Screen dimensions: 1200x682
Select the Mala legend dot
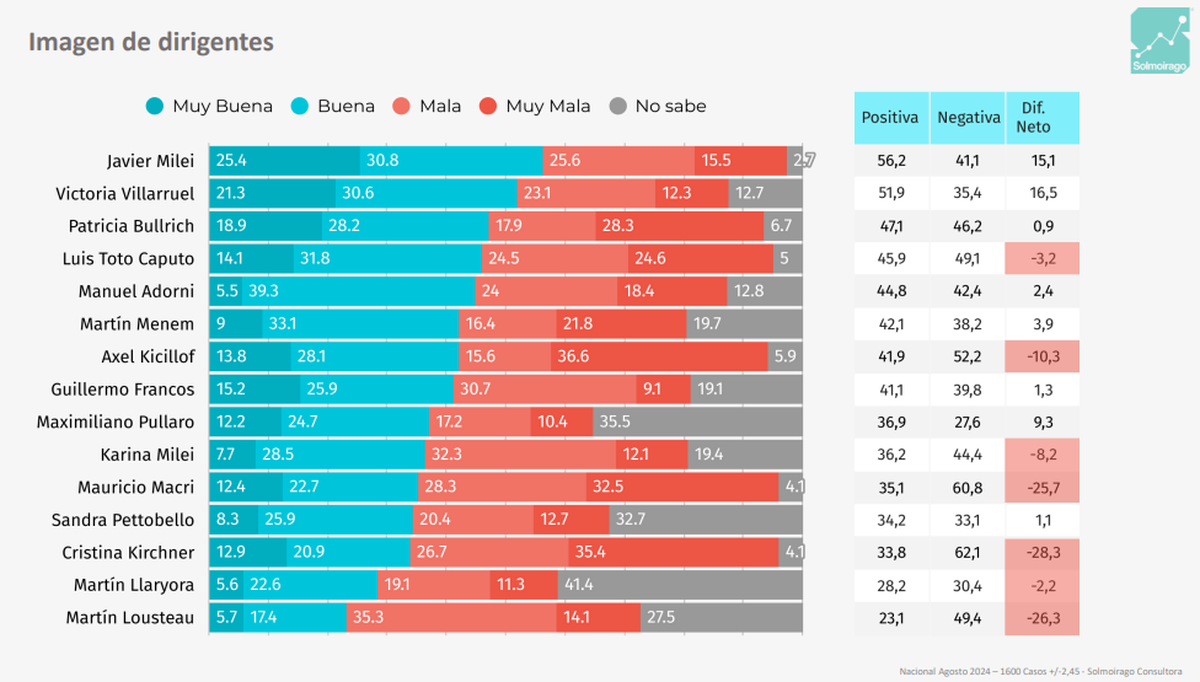pyautogui.click(x=402, y=106)
